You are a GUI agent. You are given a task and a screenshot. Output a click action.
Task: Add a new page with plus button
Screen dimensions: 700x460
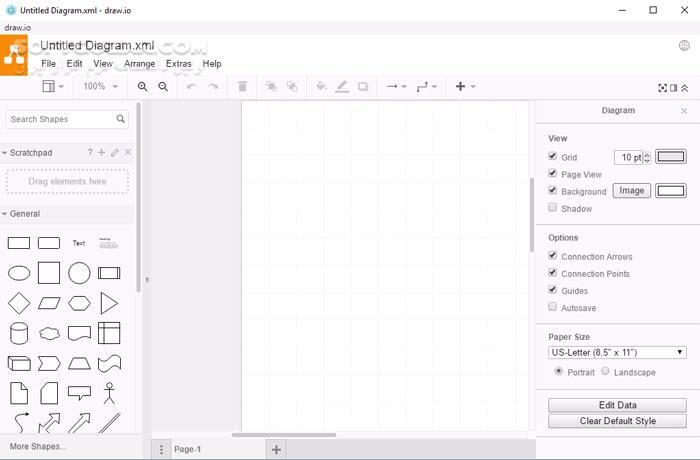point(276,449)
